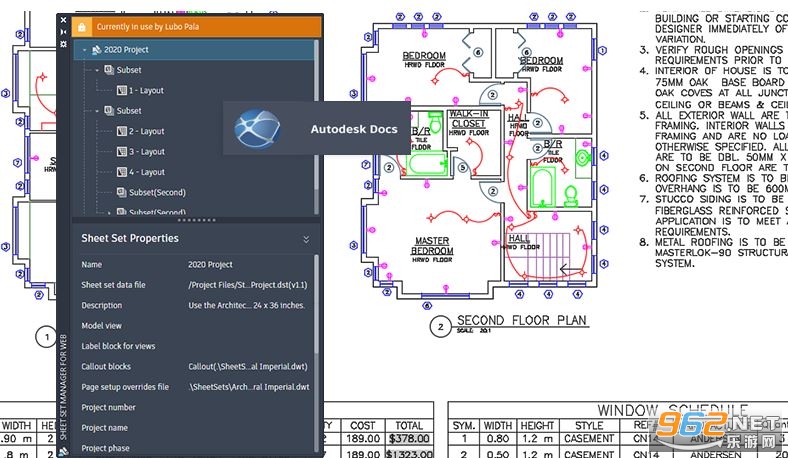Click the Sheet Set Manager icon at palette bottom-left
788x458 pixels.
click(64, 452)
